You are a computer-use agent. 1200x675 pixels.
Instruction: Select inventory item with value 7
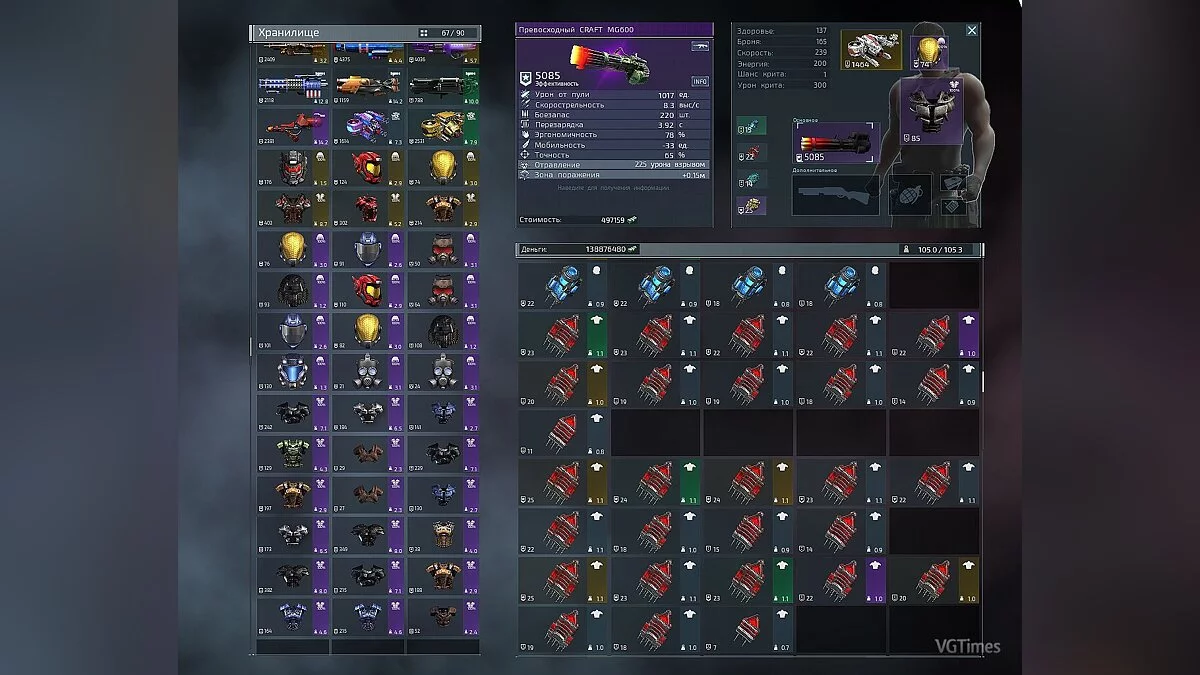(x=747, y=628)
